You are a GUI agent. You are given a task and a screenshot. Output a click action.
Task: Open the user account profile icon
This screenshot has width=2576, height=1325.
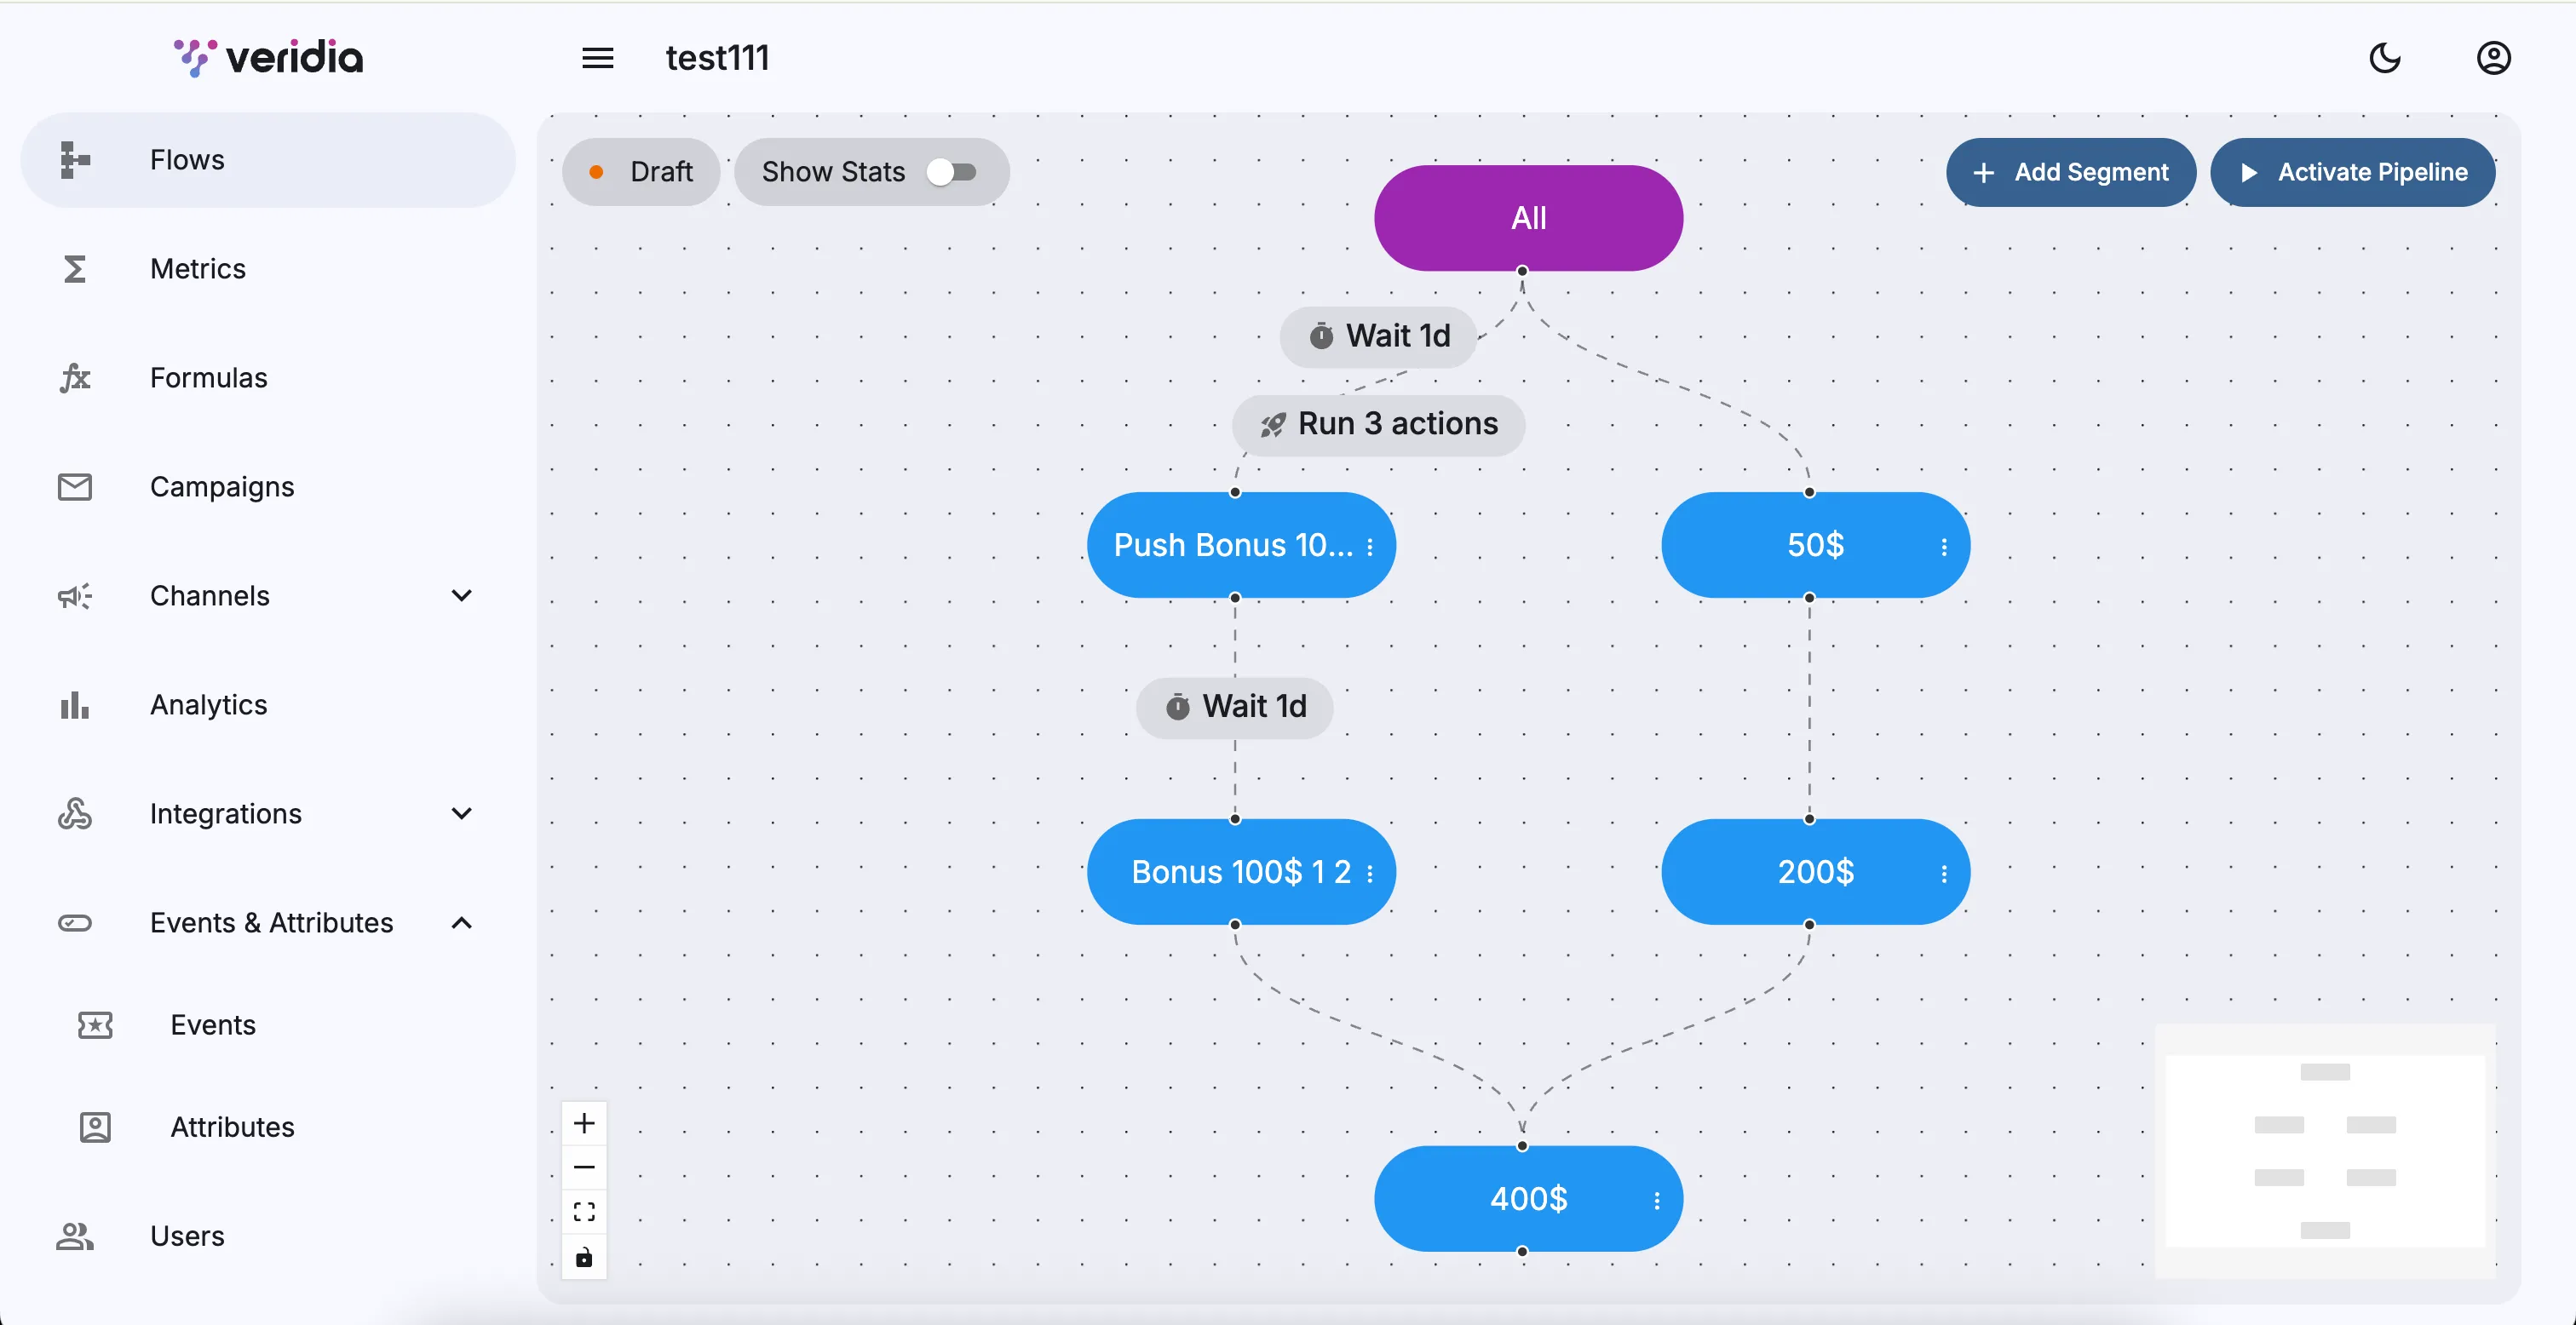tap(2493, 58)
